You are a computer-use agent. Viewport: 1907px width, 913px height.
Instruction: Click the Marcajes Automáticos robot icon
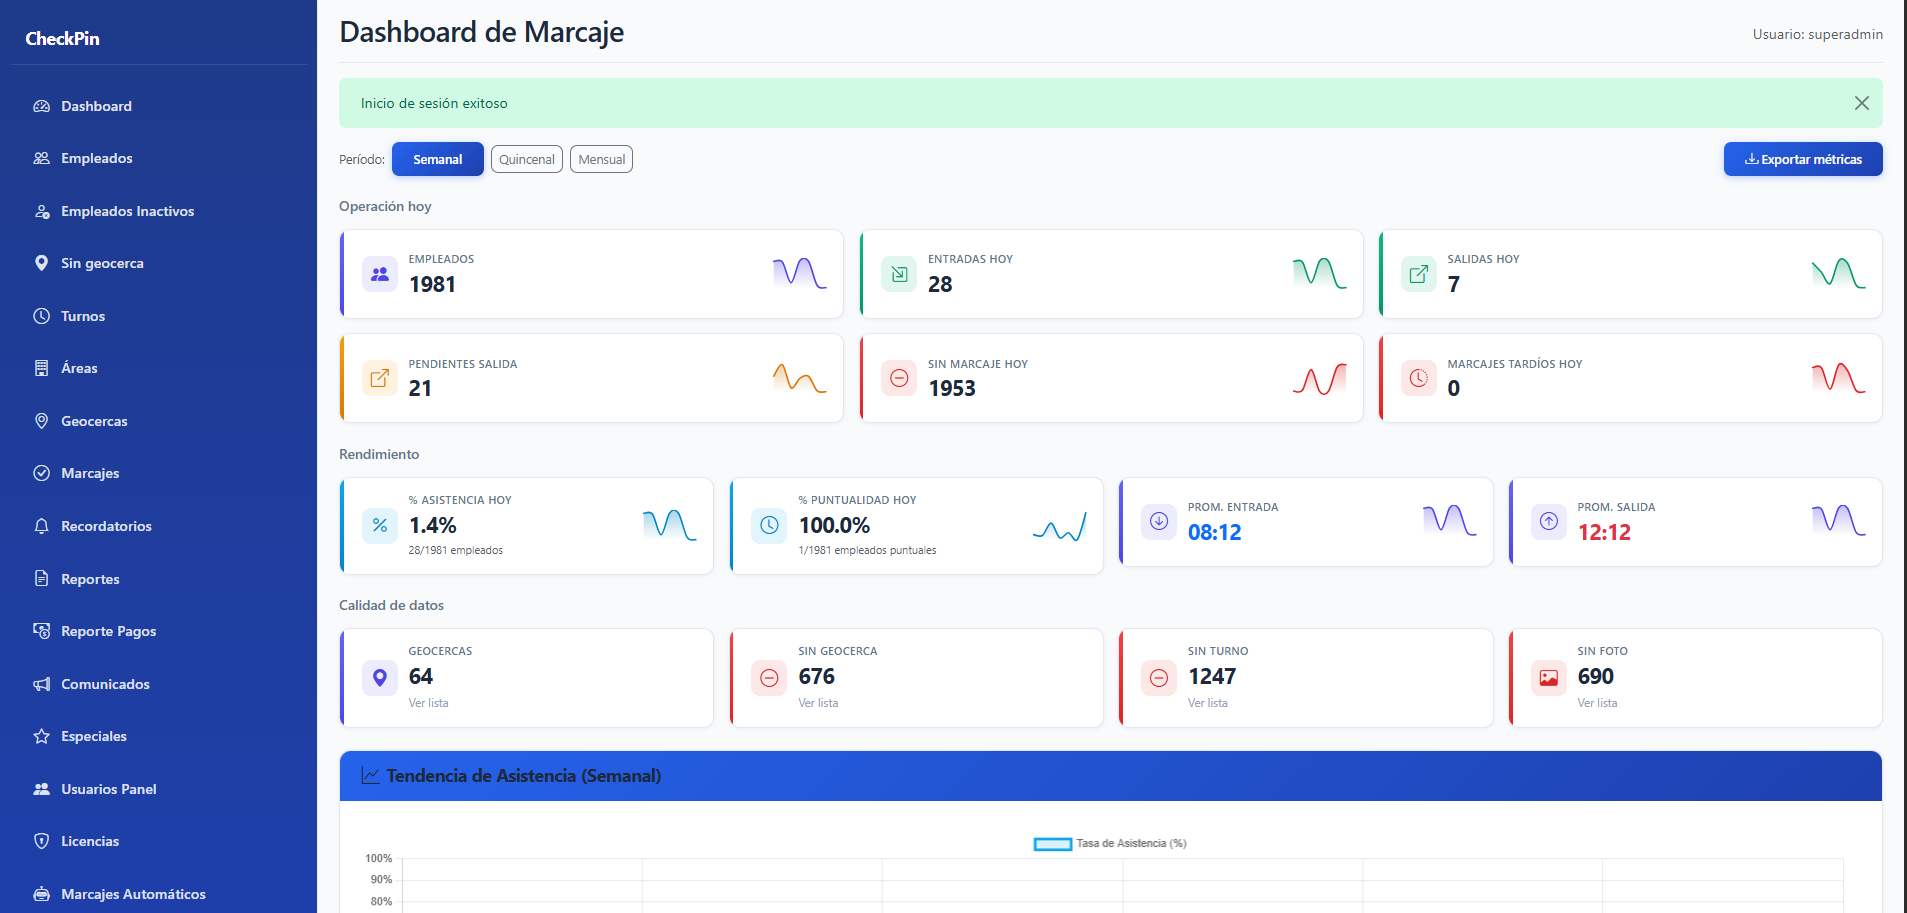(x=41, y=894)
